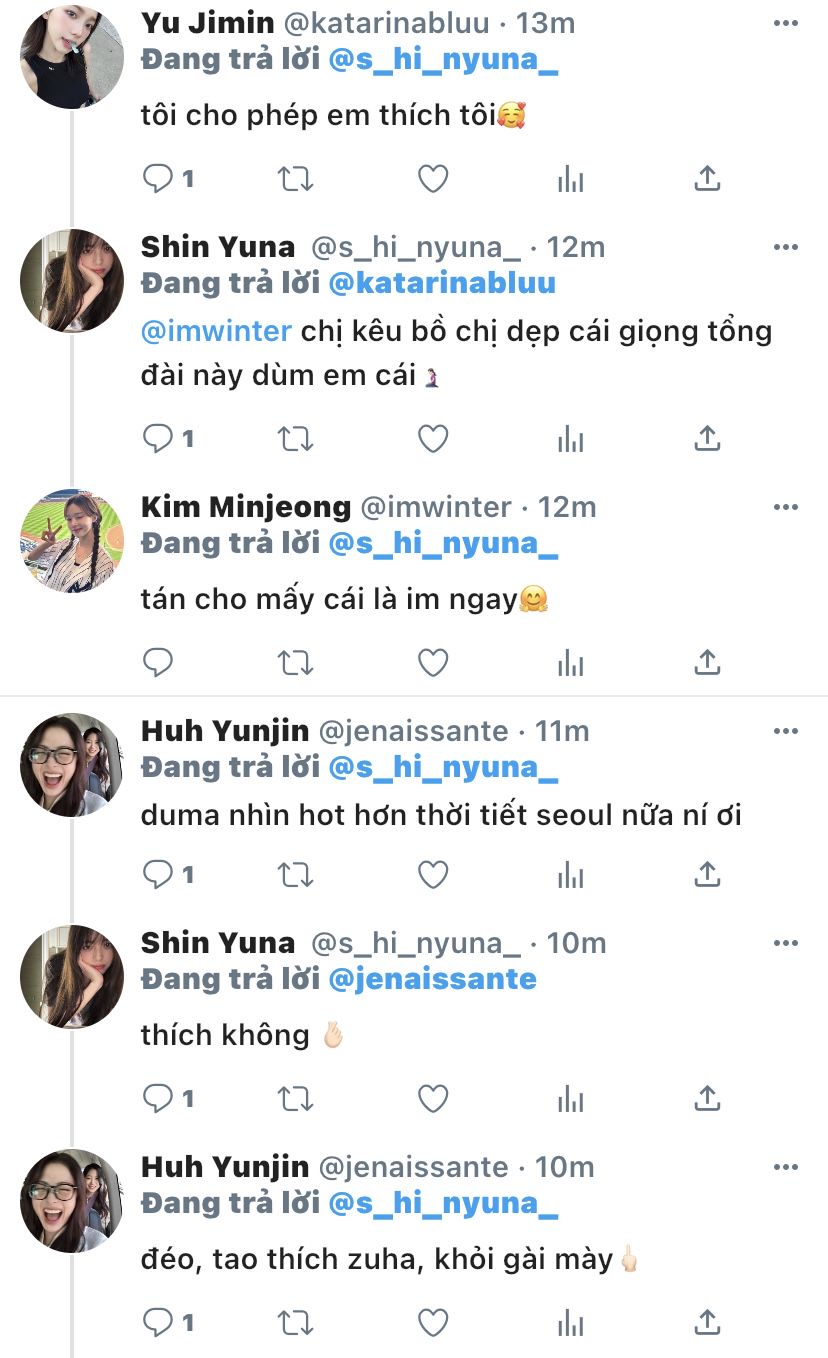Share Huh Yunjin's zuha tweet

[707, 1322]
